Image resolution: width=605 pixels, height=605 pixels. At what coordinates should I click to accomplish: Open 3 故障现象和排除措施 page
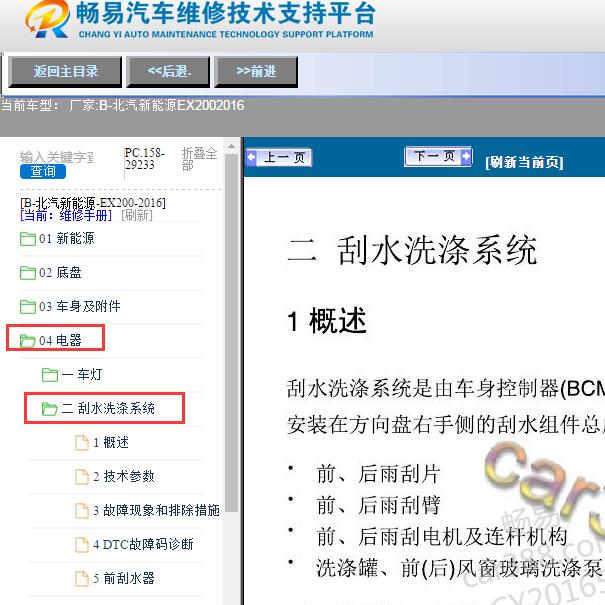(x=156, y=510)
